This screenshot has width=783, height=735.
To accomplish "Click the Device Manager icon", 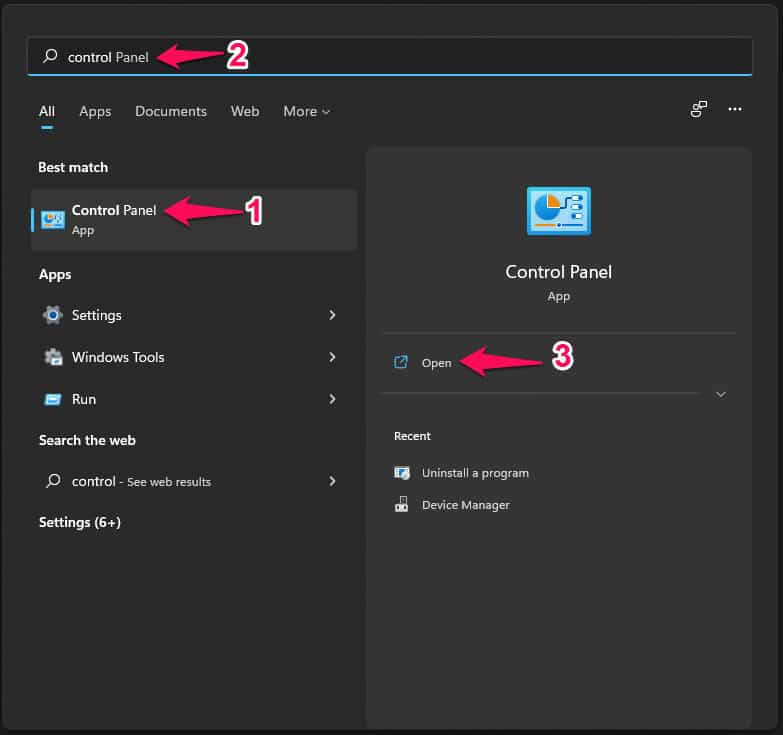I will (x=401, y=504).
